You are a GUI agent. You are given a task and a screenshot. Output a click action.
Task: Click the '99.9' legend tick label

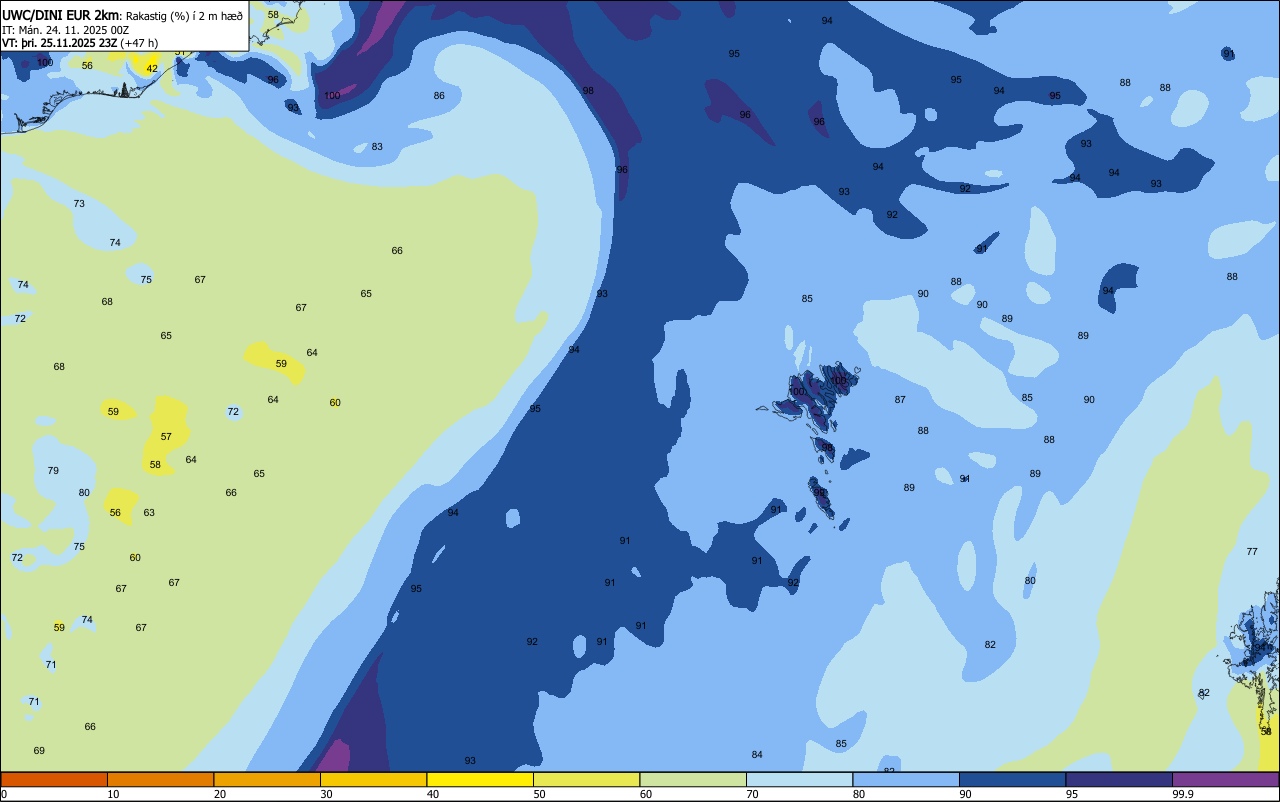(x=1182, y=794)
